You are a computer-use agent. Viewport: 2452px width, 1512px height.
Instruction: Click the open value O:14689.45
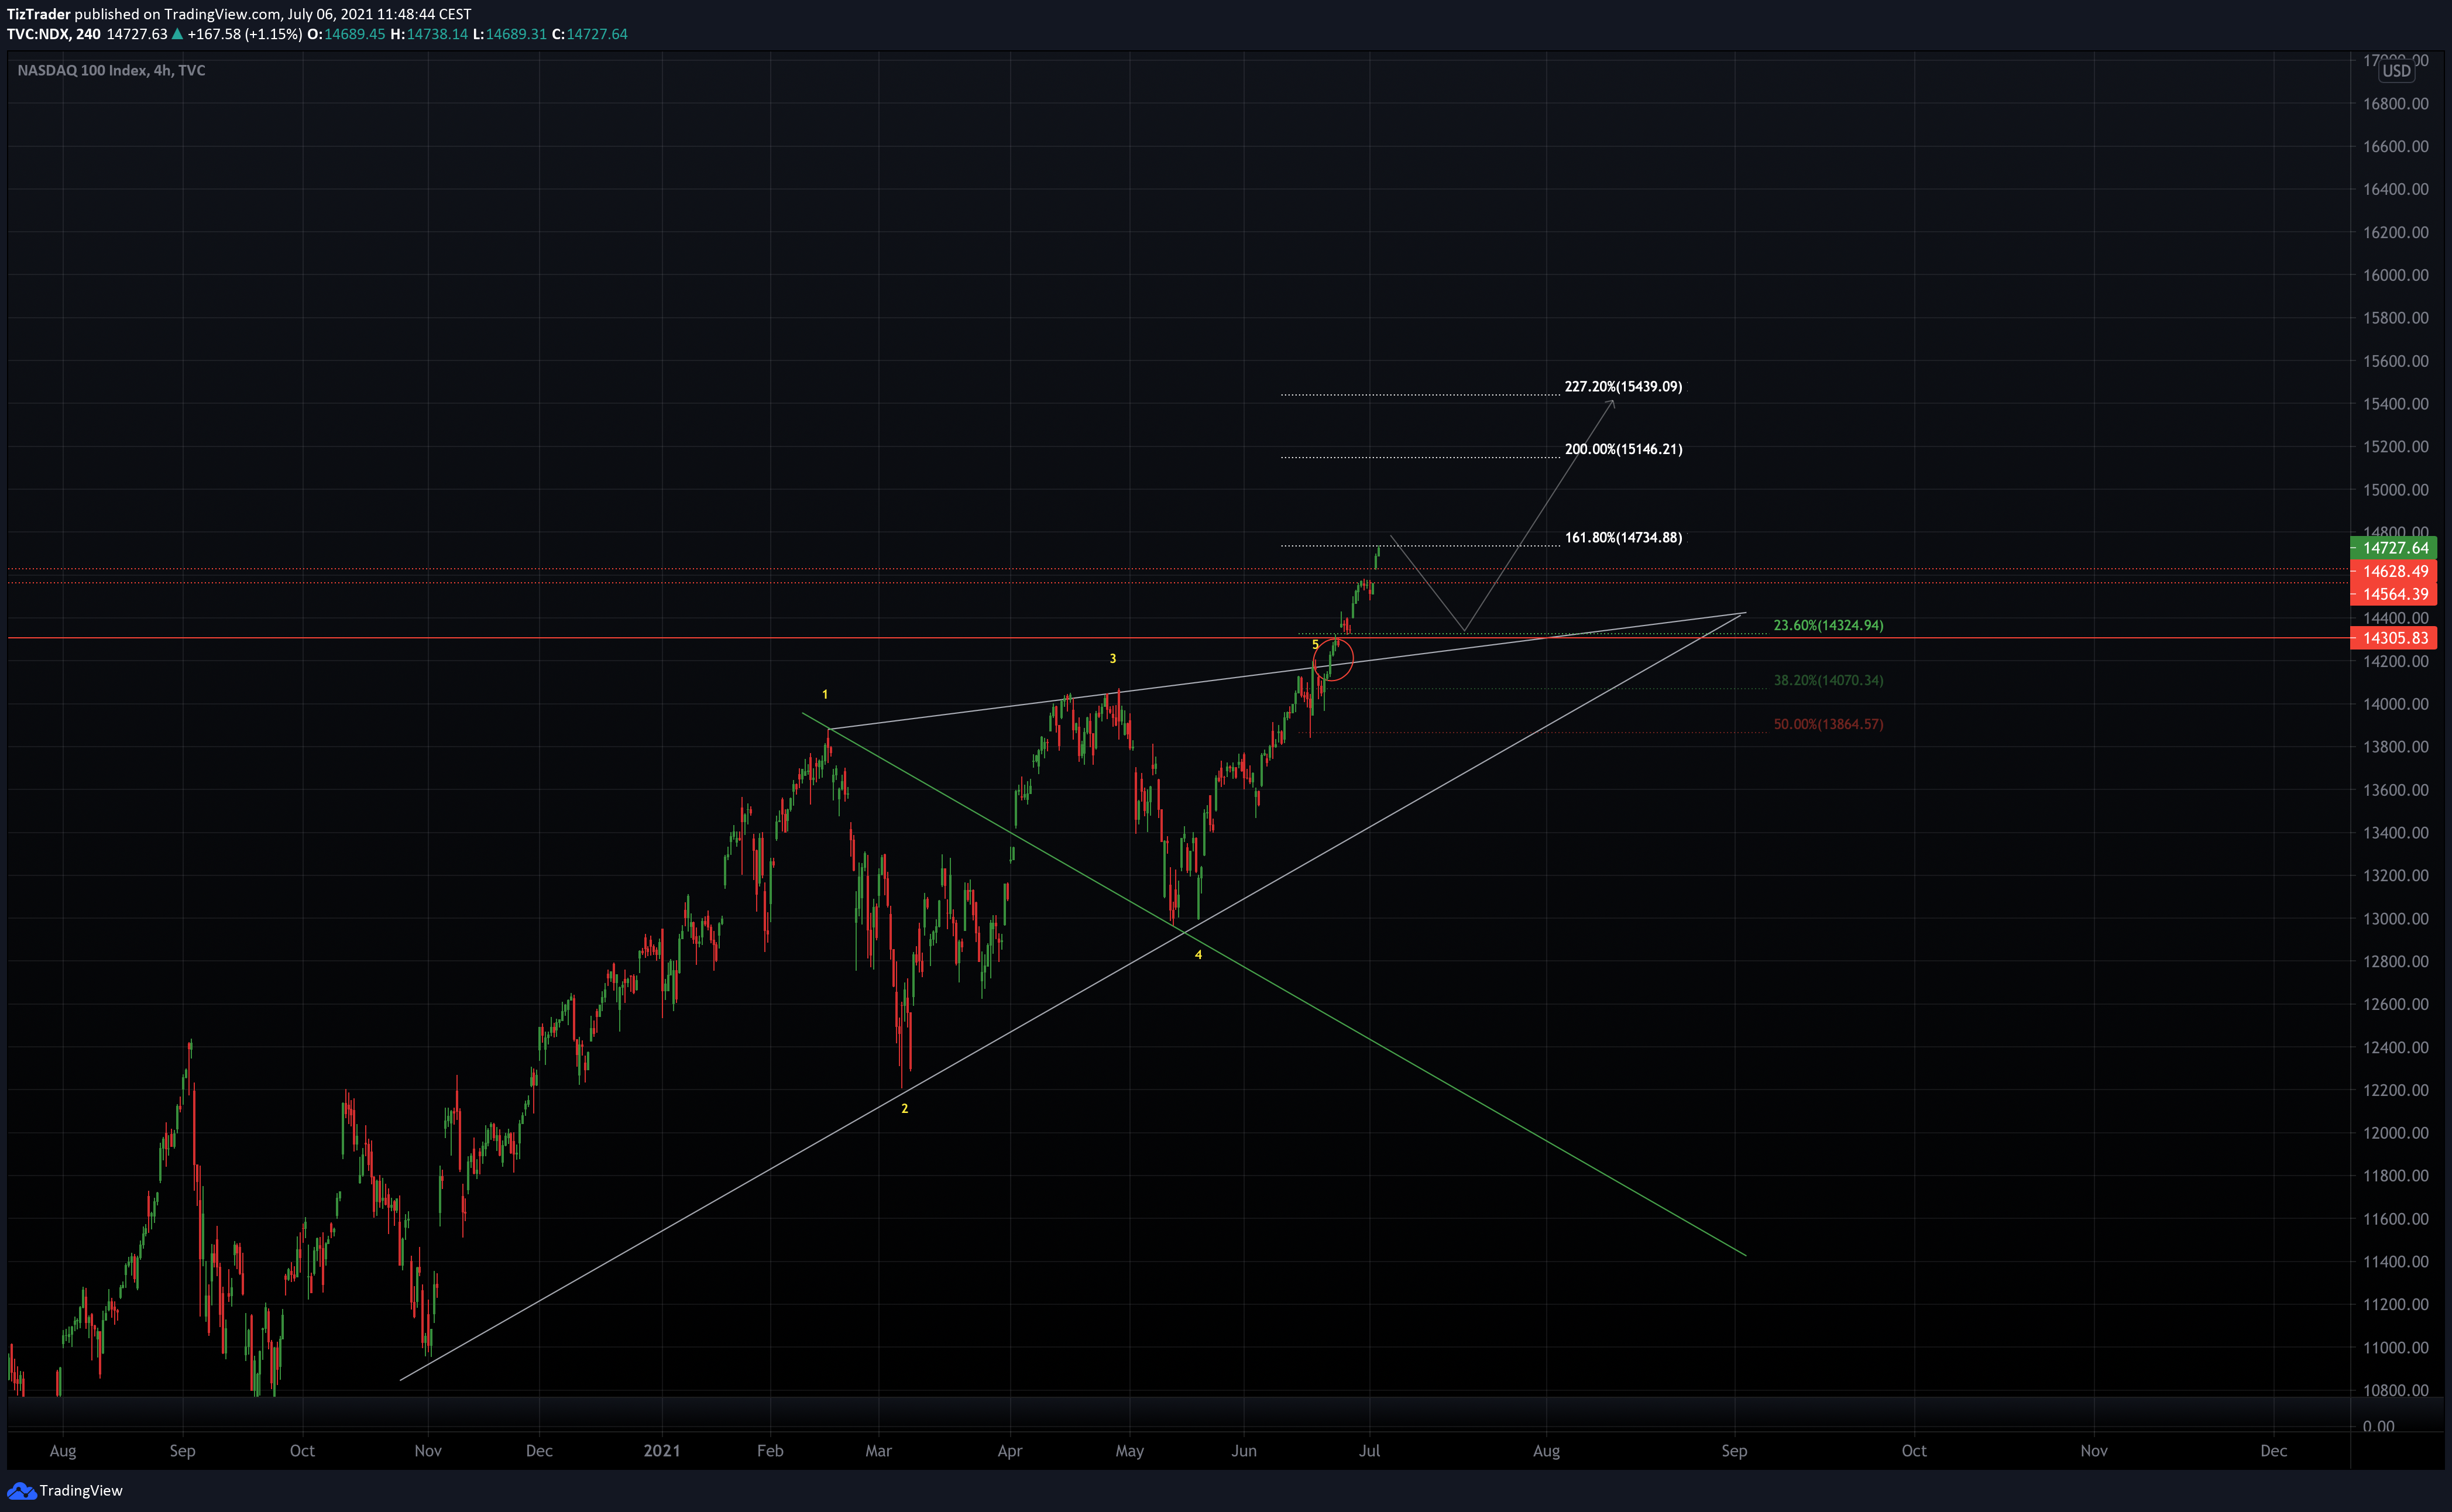[346, 34]
